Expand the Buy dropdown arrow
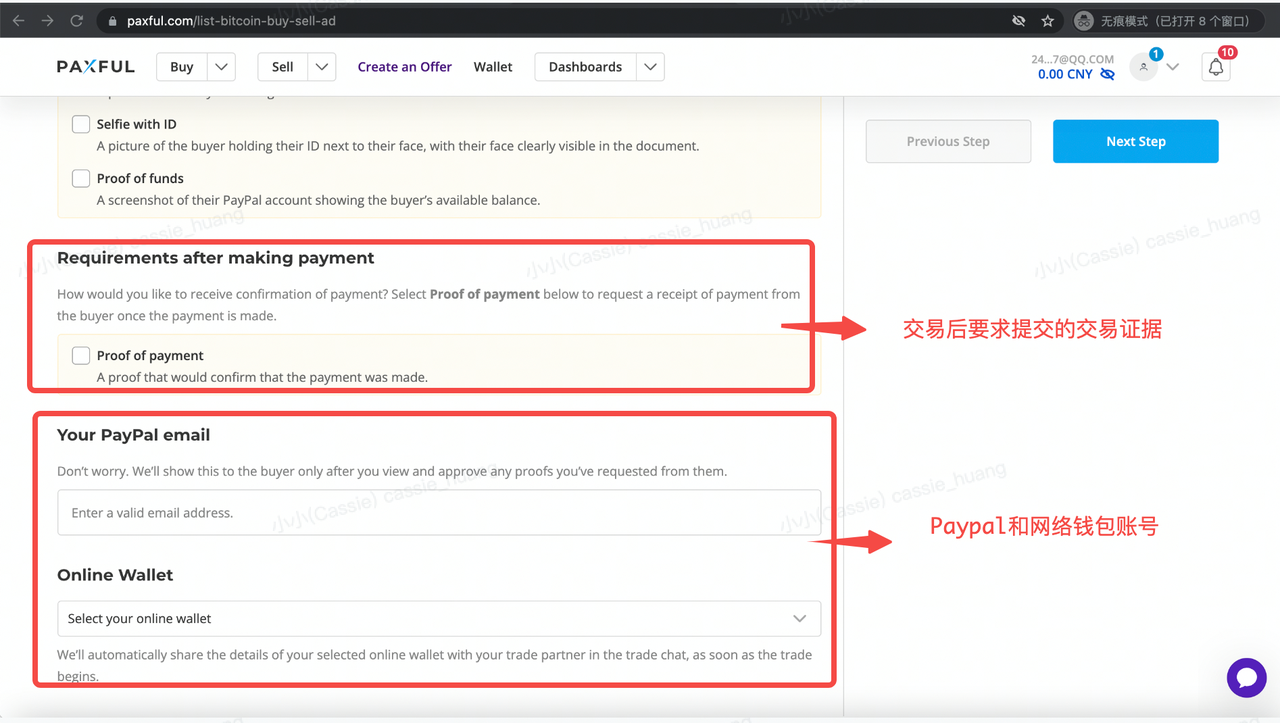 pos(221,67)
